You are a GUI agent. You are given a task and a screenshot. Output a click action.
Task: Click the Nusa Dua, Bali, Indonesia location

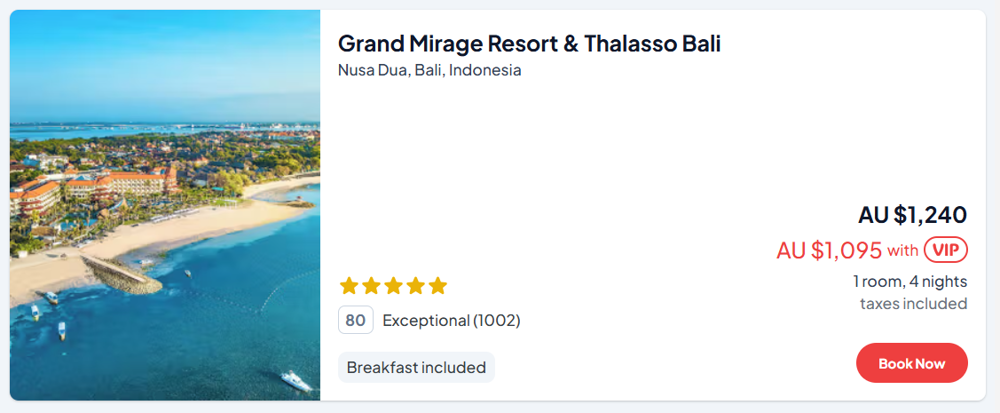click(x=429, y=70)
